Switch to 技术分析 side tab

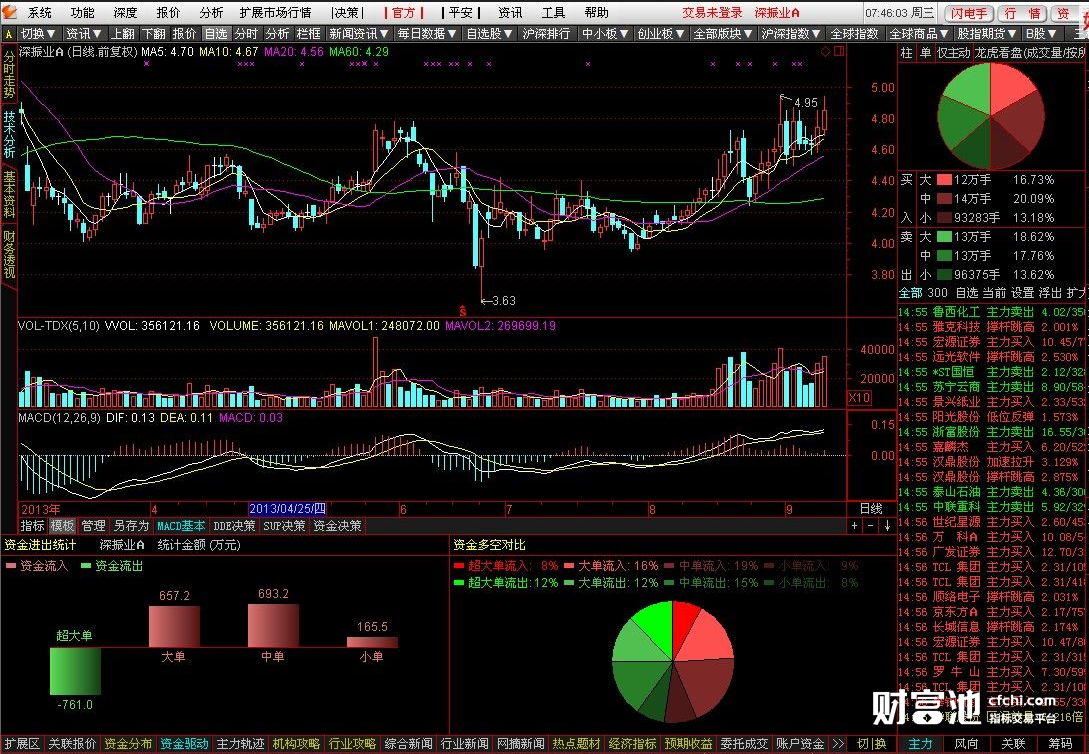click(x=9, y=134)
